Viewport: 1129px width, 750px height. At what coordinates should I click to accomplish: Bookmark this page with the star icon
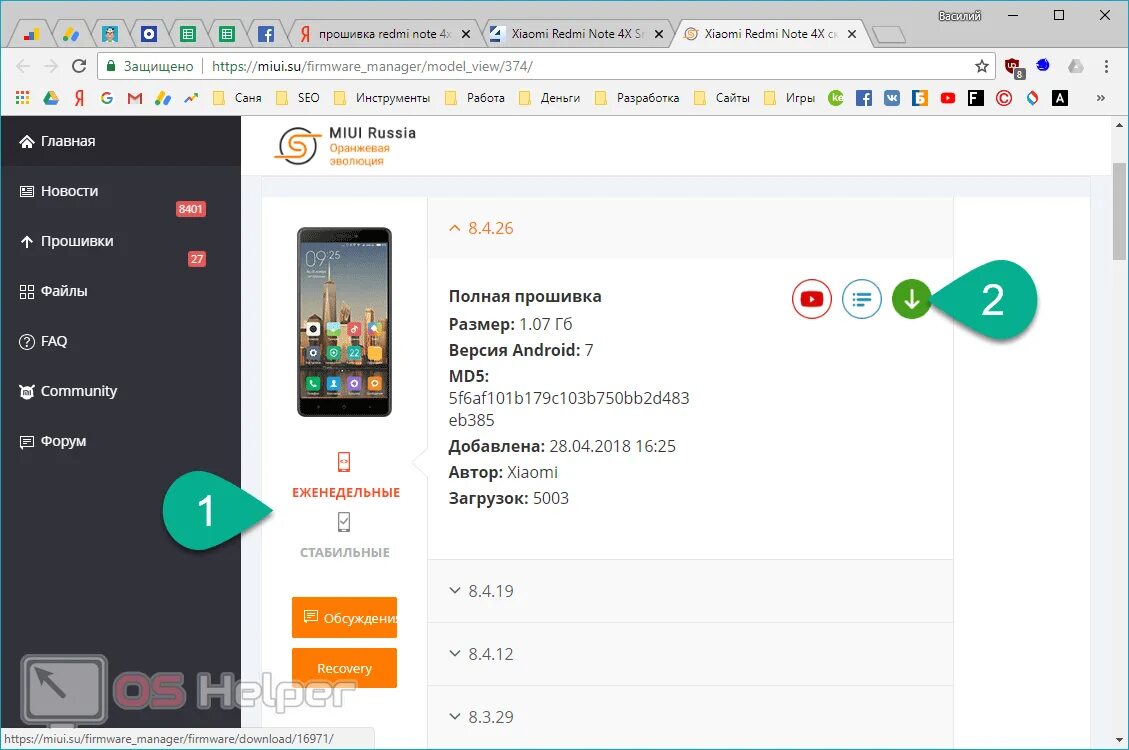981,66
